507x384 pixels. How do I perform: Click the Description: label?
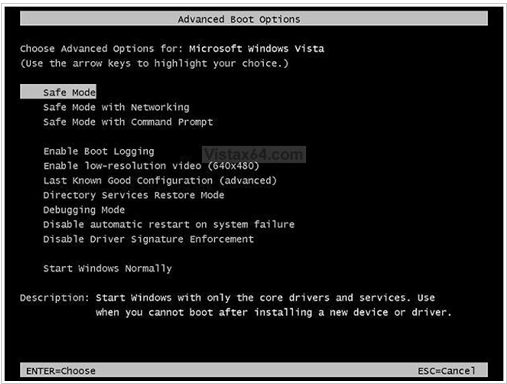(x=54, y=298)
